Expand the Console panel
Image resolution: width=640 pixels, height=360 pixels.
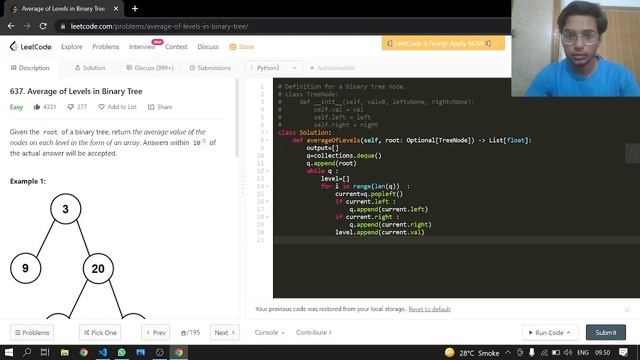[x=269, y=333]
